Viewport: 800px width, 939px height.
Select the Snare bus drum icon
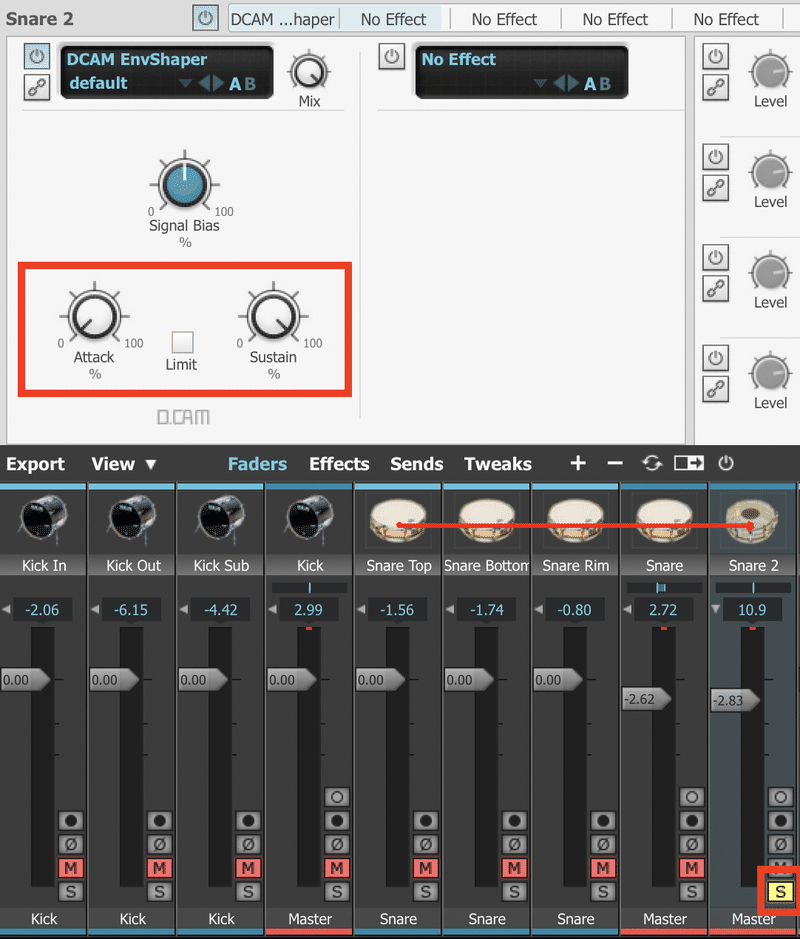(664, 521)
